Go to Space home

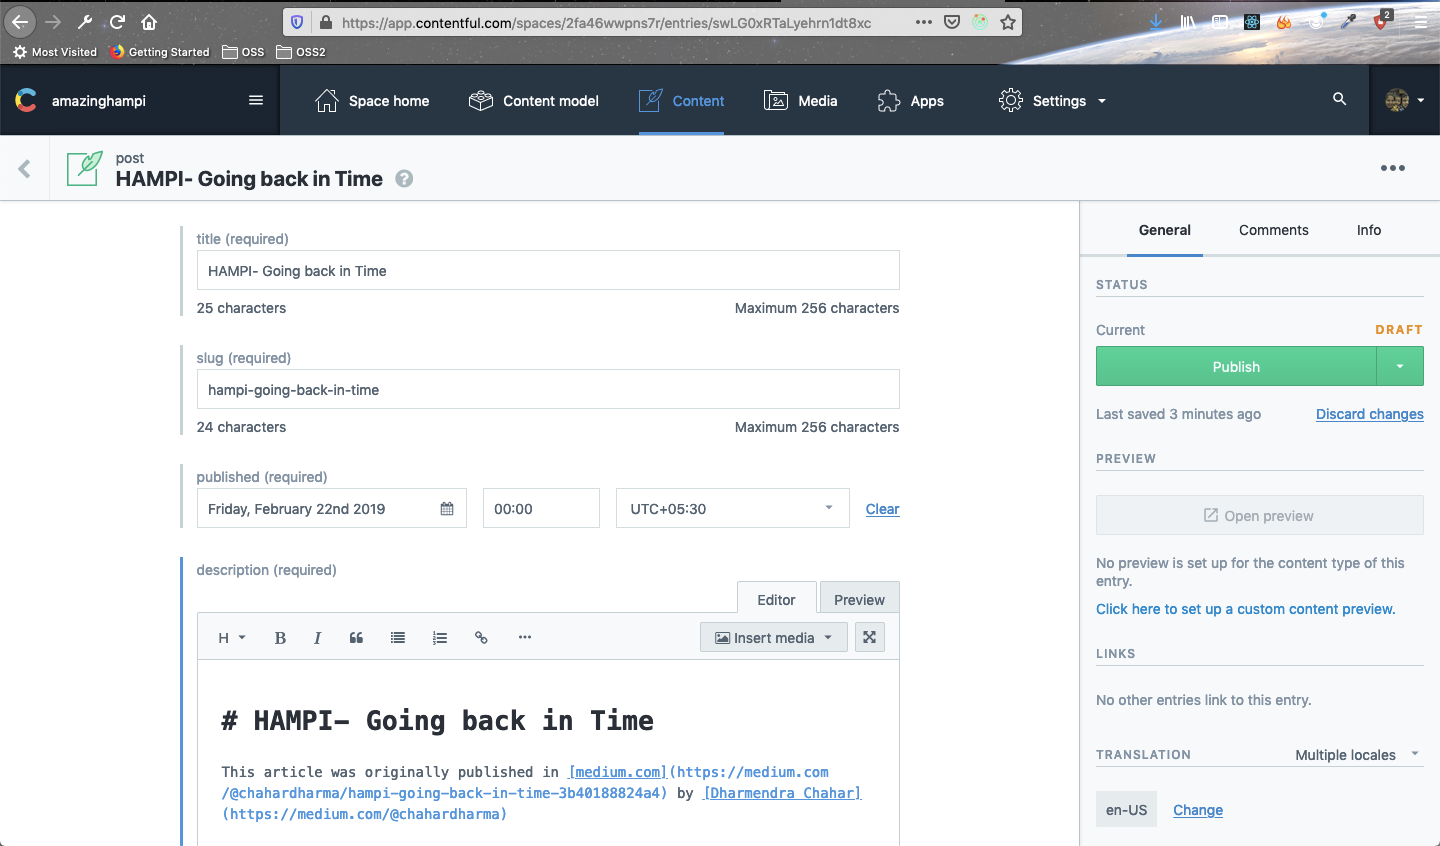tap(372, 100)
